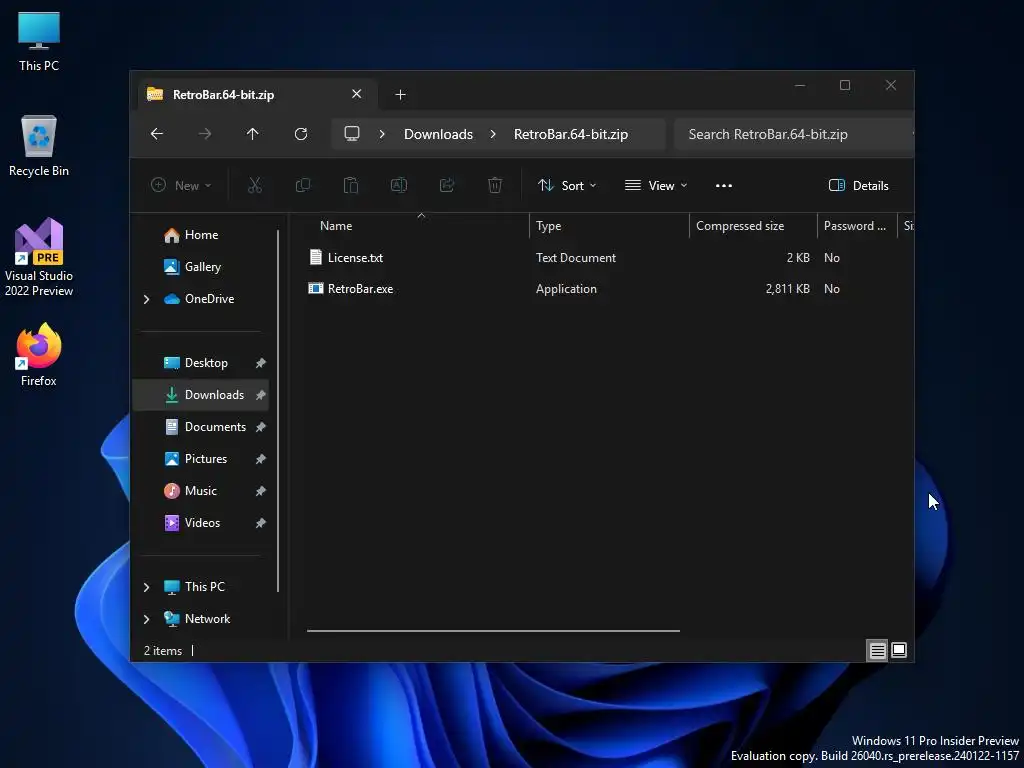Open This PC in the navigation pane
Screen dimensions: 1024x768
pyautogui.click(x=204, y=587)
